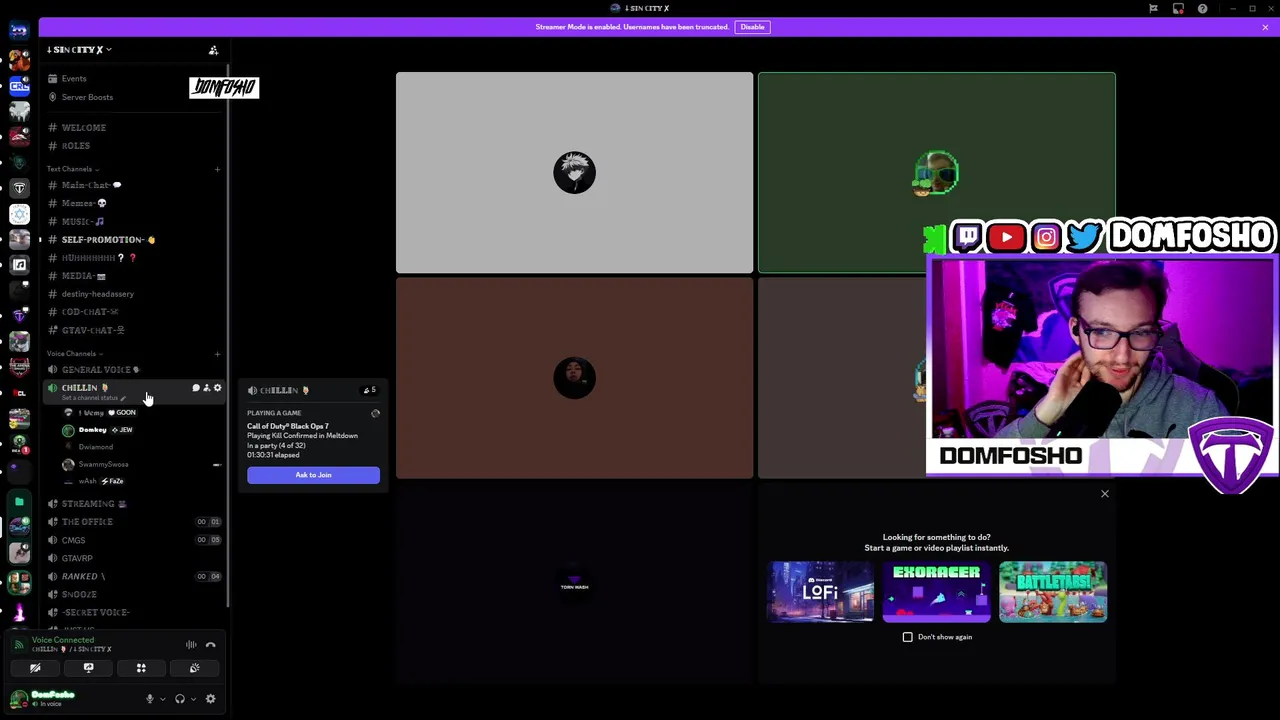Click the game icon in CHILLIN popup

coord(375,414)
